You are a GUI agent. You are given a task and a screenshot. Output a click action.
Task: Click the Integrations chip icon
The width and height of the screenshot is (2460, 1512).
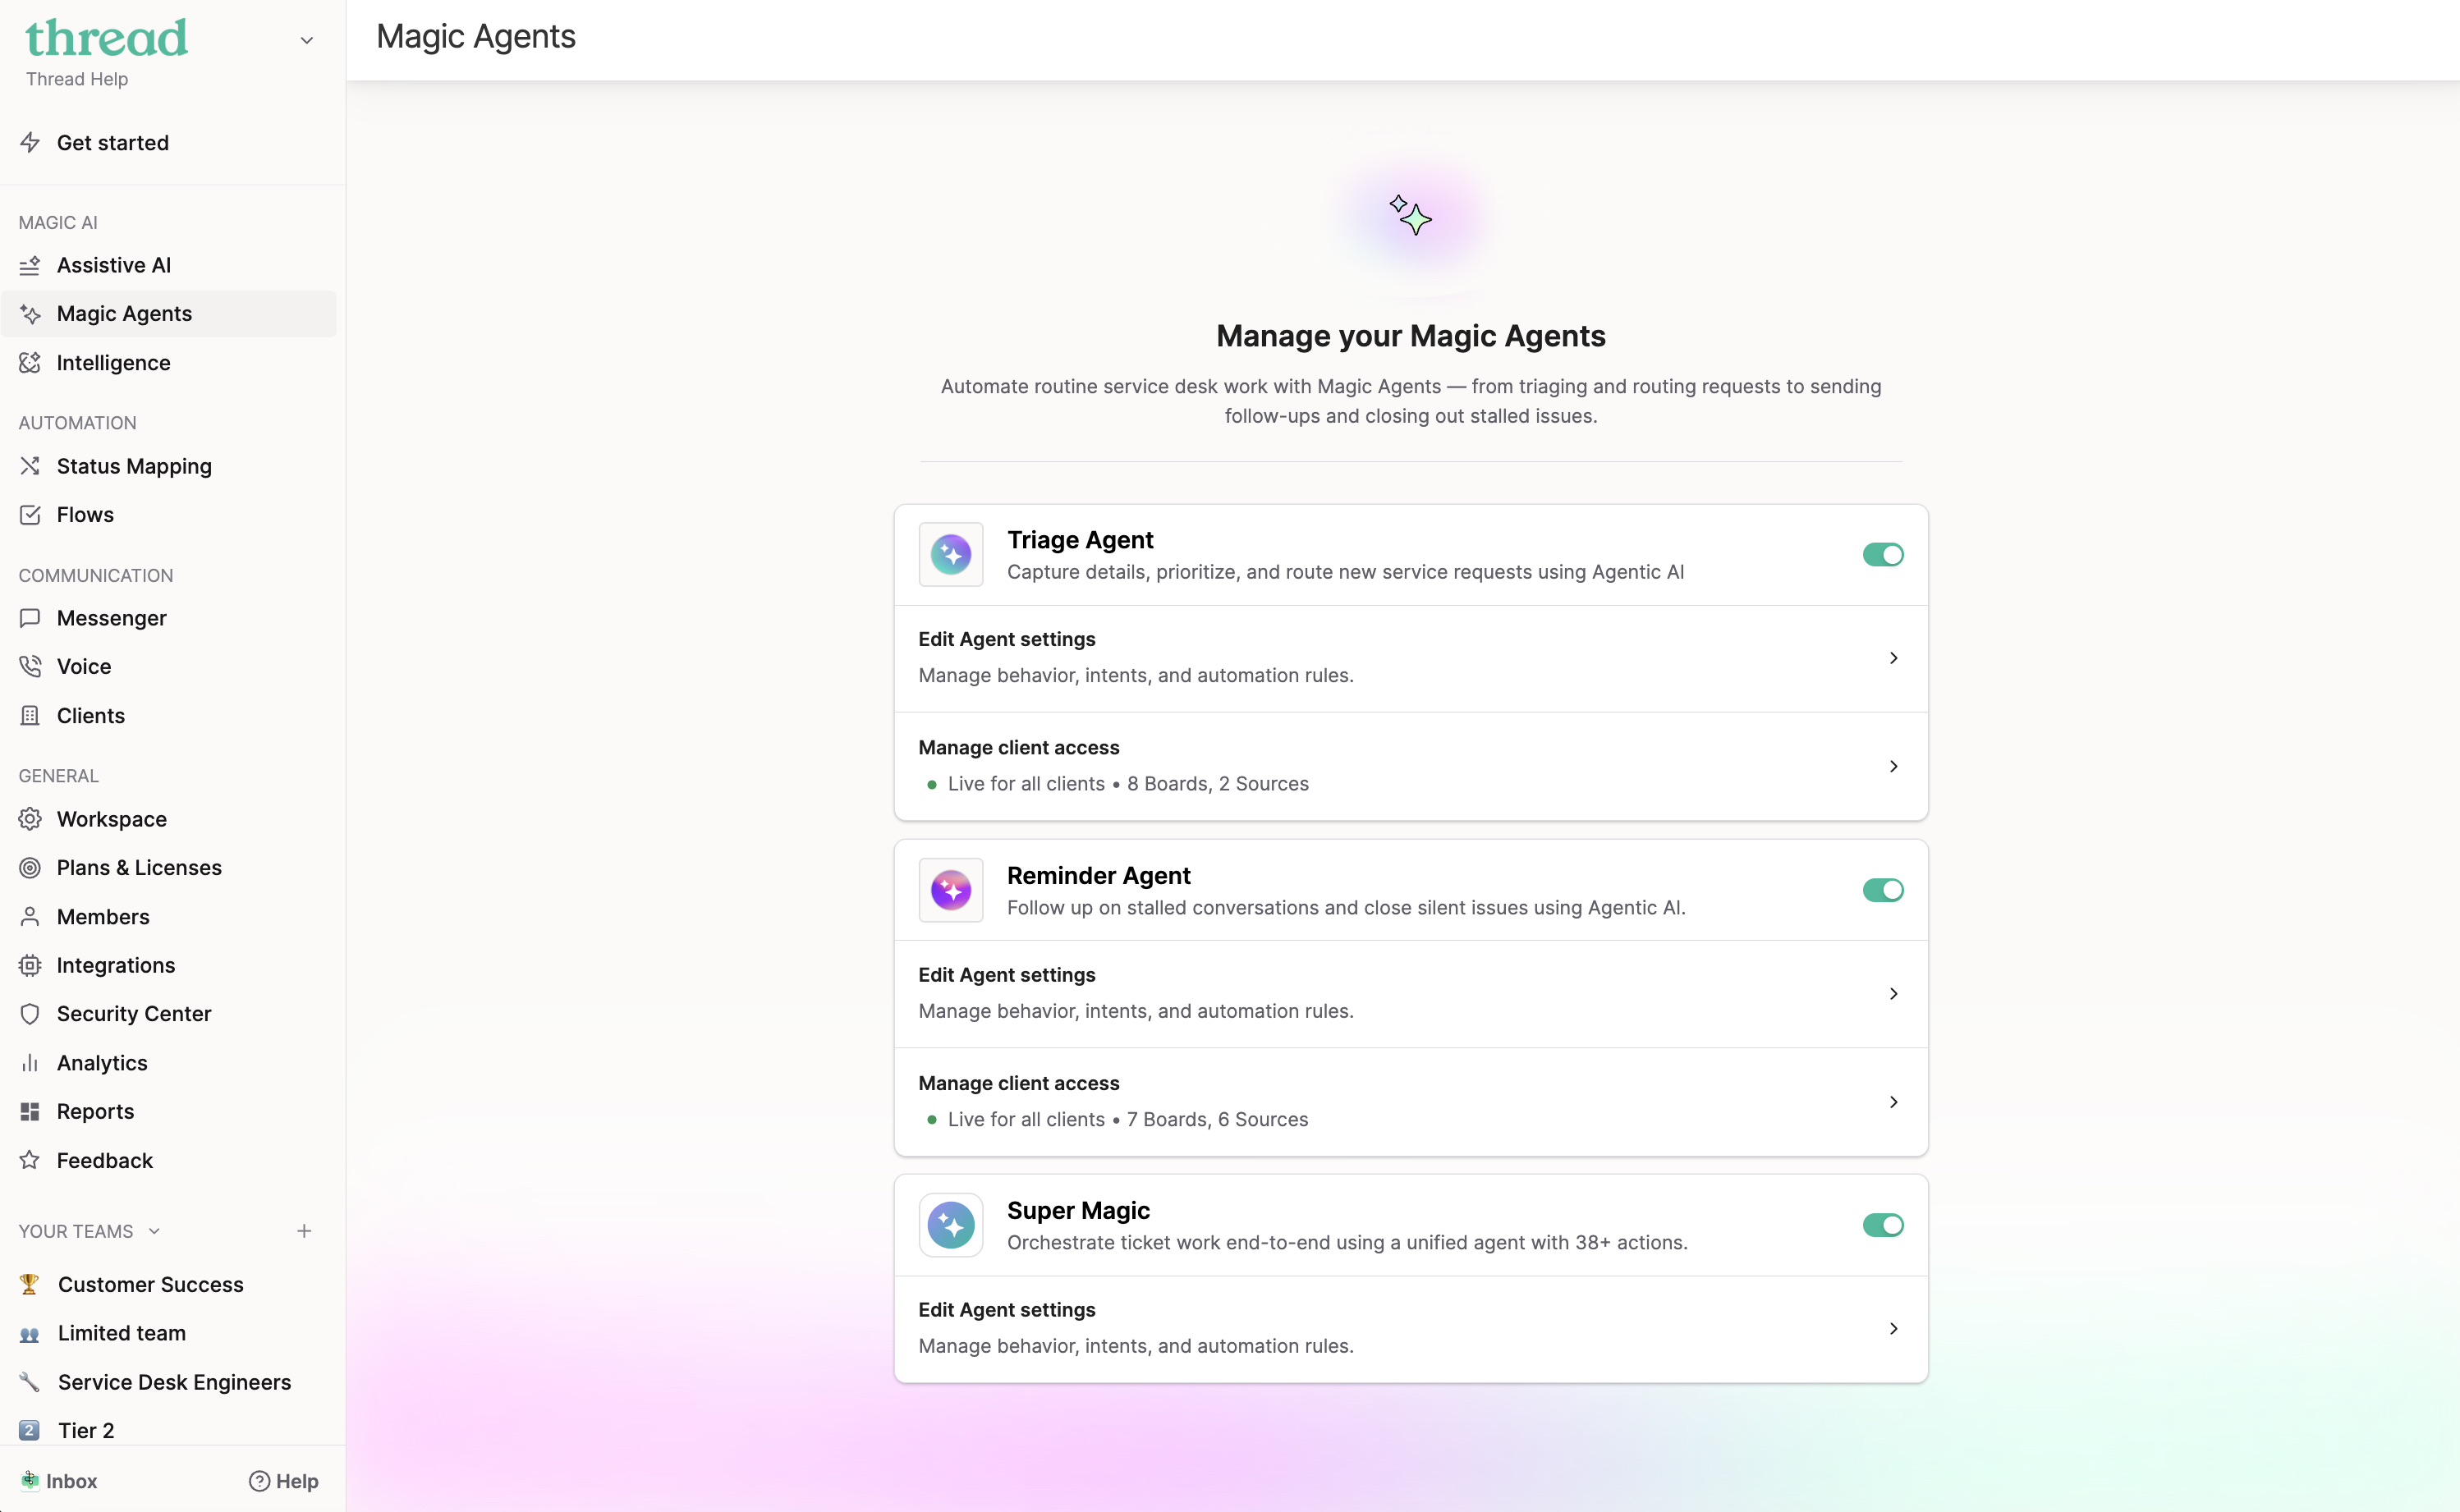(30, 965)
